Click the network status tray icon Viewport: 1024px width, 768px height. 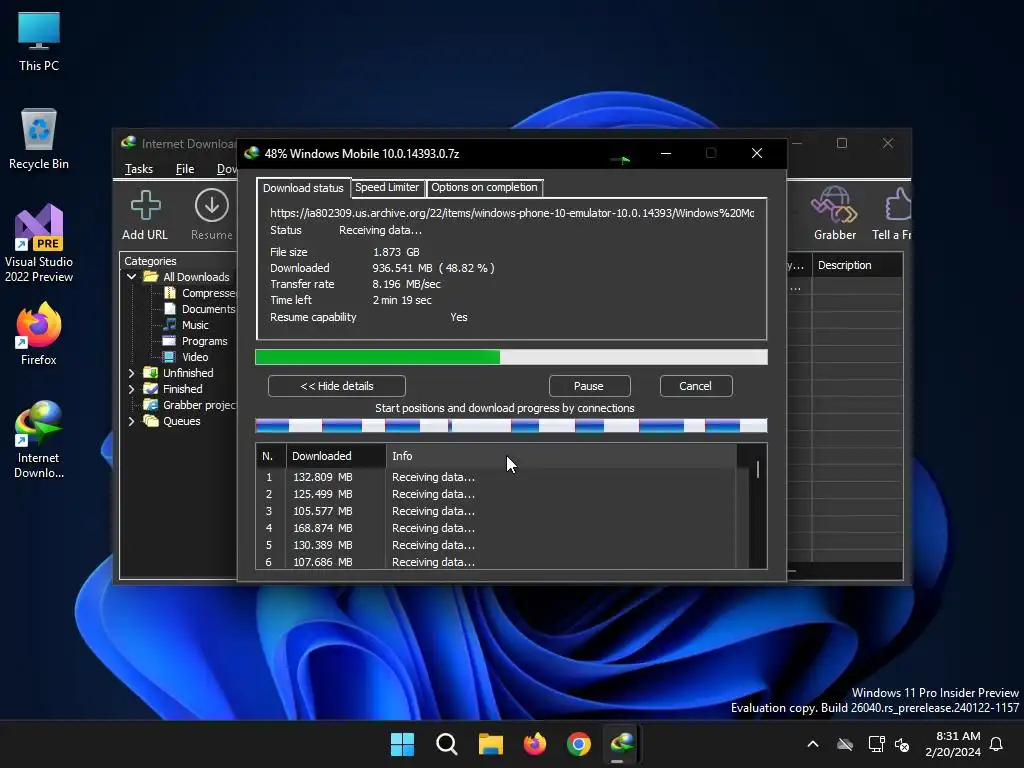coord(876,744)
